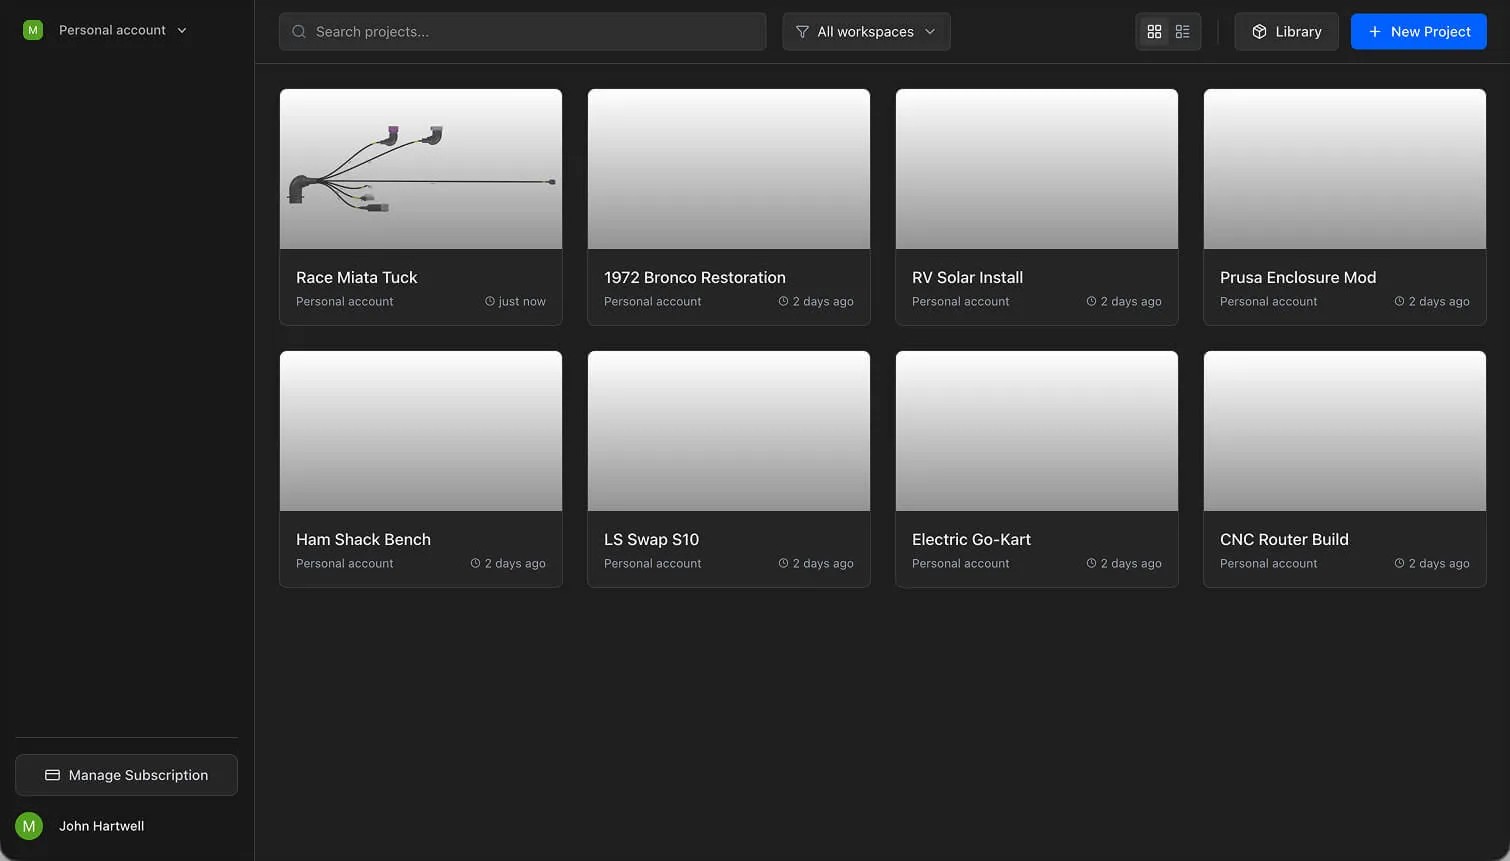Open the All workspaces dropdown

pos(866,31)
